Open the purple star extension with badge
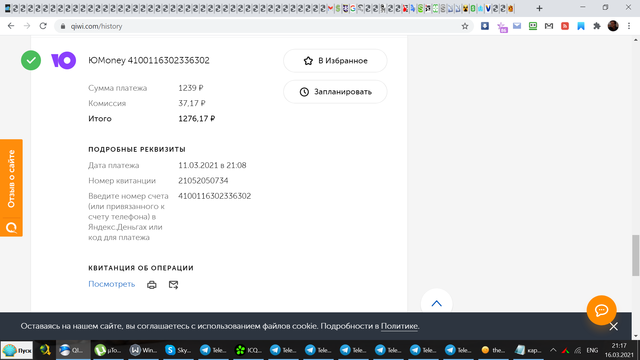This screenshot has height=360, width=640. coord(502,27)
